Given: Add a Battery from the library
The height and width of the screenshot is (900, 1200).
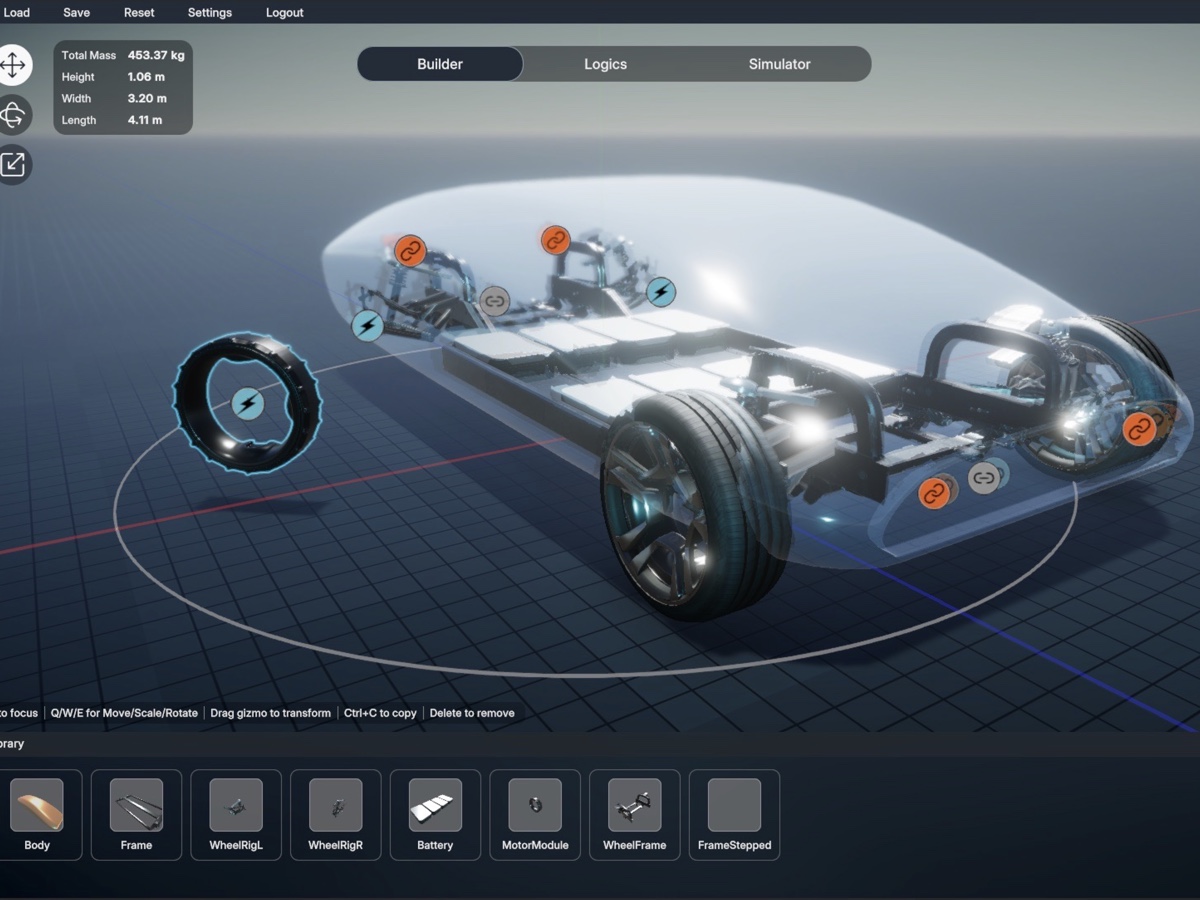Looking at the screenshot, I should click(435, 815).
